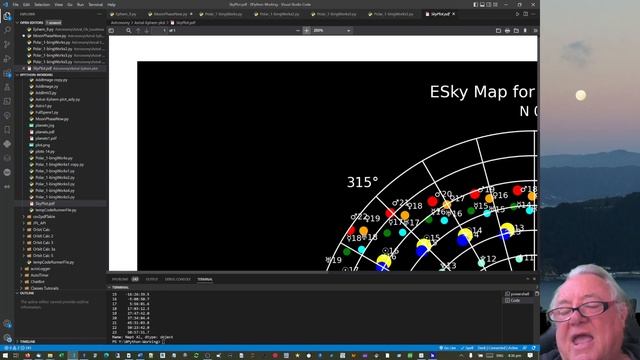Image resolution: width=640 pixels, height=360 pixels.
Task: Click the PDF page number field
Action: click(x=160, y=31)
